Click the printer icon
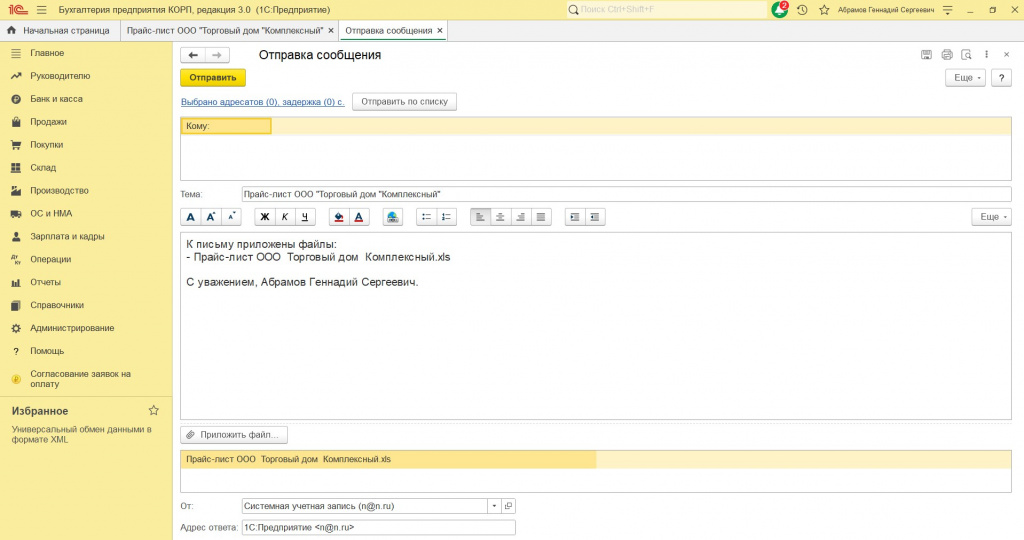 tap(947, 55)
